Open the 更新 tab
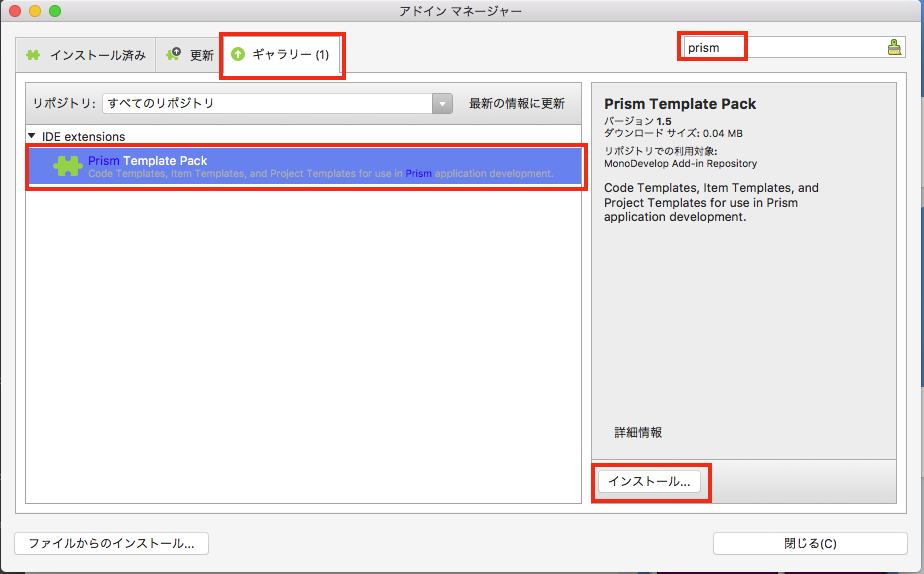Screen dimensions: 924x574 coord(189,55)
